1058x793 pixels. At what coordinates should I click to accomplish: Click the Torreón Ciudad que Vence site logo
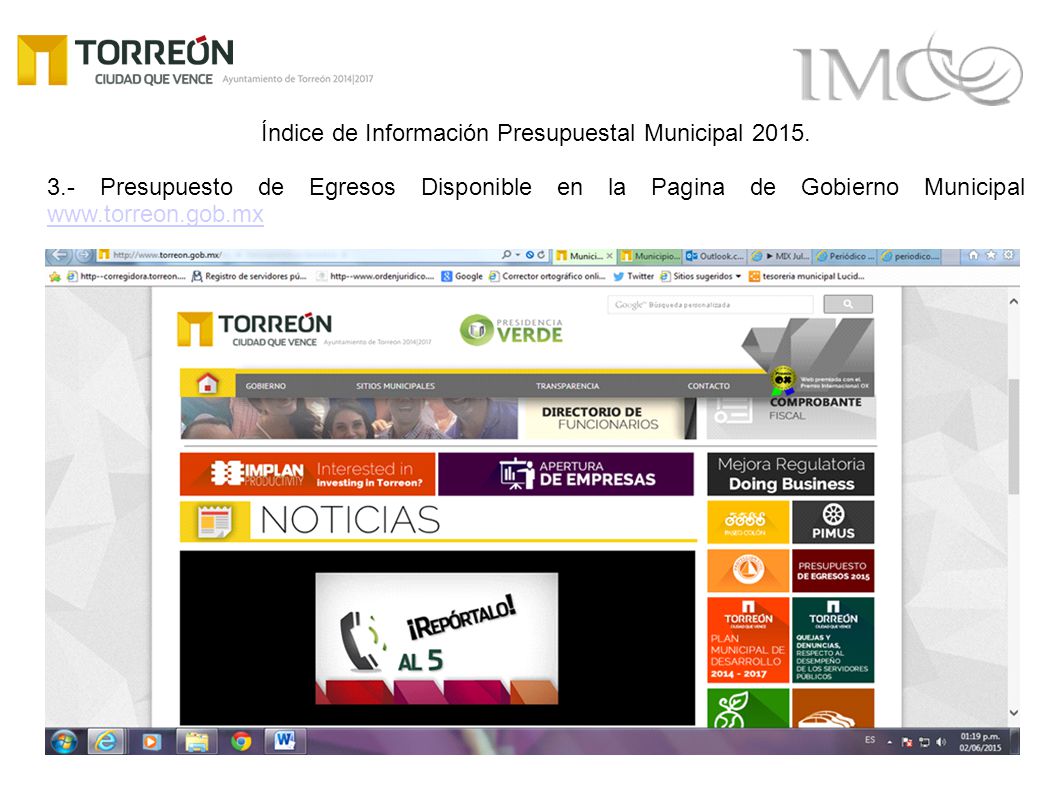pyautogui.click(x=304, y=329)
